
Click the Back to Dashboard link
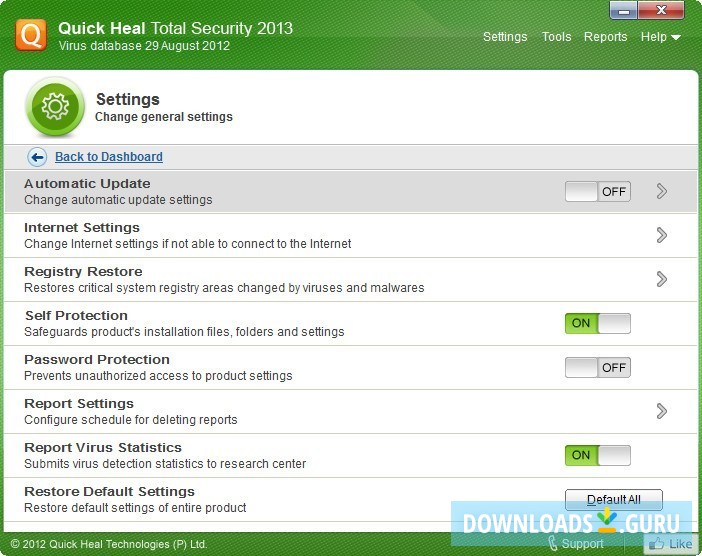[x=109, y=157]
